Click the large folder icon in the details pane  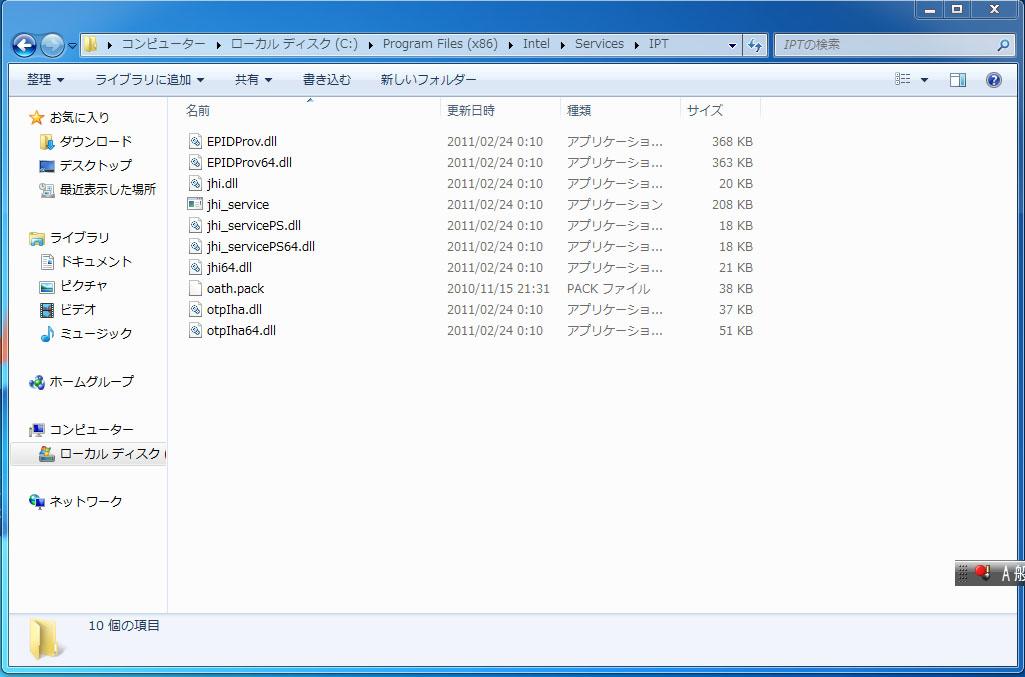point(46,639)
